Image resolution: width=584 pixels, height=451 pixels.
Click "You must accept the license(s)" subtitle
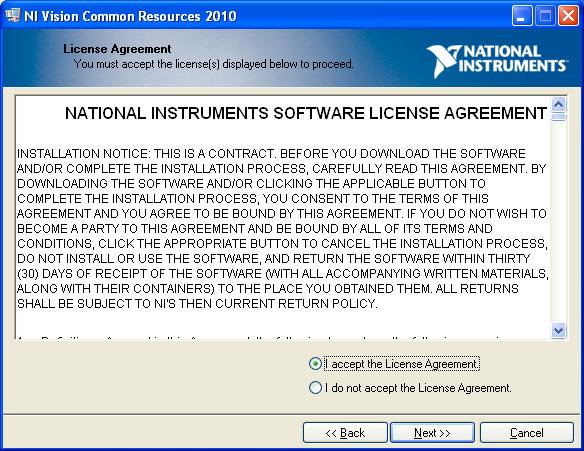213,64
